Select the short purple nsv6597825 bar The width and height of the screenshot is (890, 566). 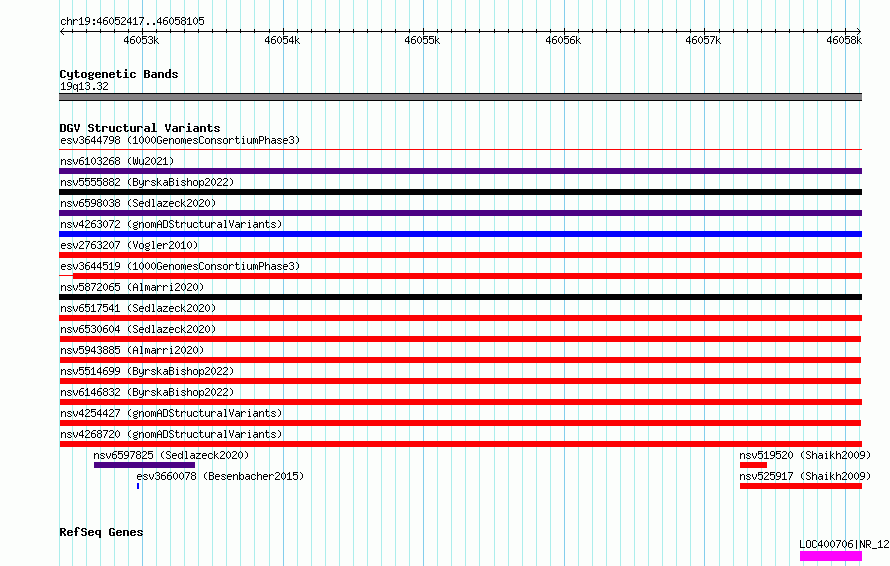point(144,465)
